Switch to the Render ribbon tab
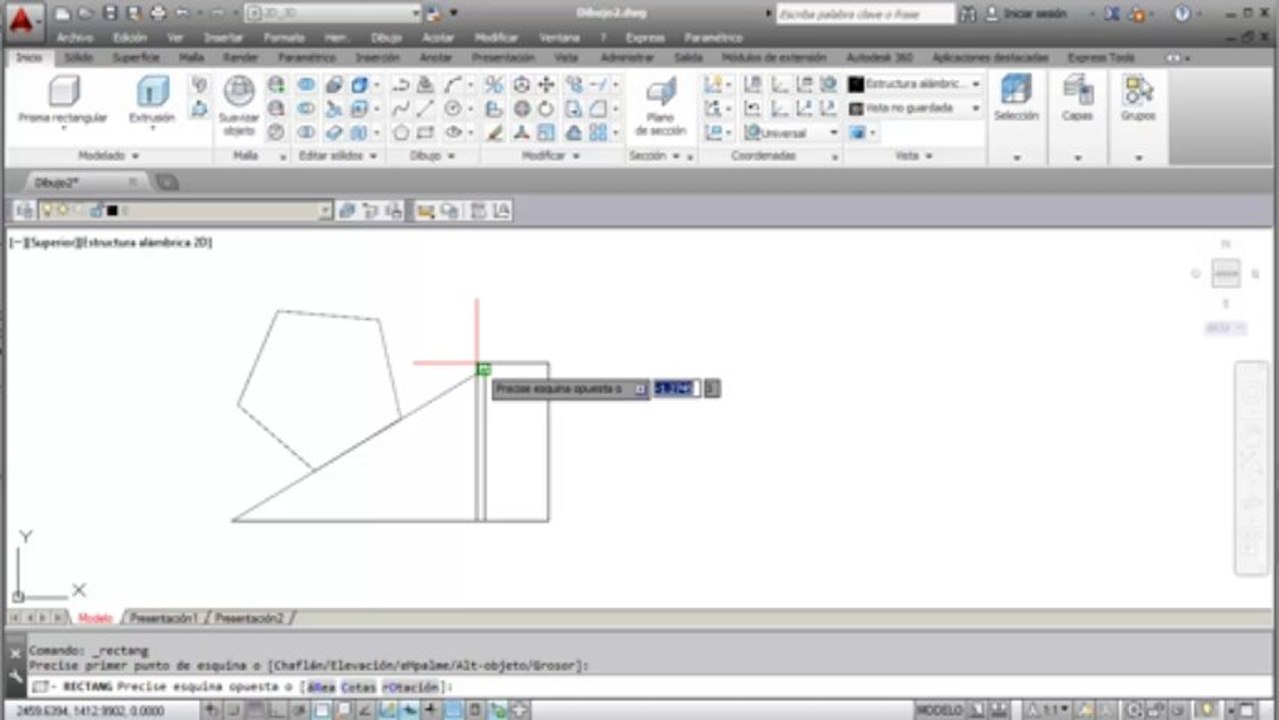Screen dimensions: 1279x720 240,58
